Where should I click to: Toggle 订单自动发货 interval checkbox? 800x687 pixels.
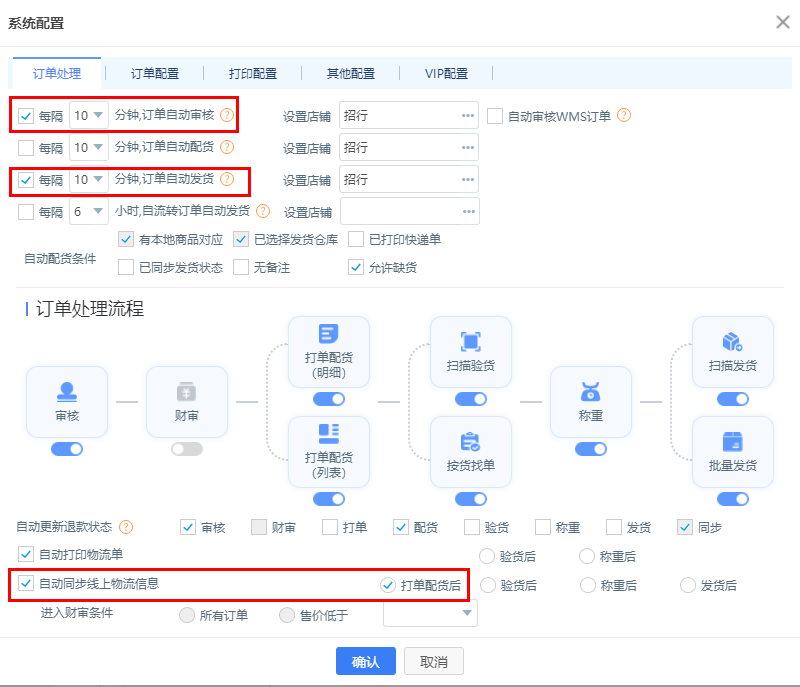pyautogui.click(x=26, y=180)
